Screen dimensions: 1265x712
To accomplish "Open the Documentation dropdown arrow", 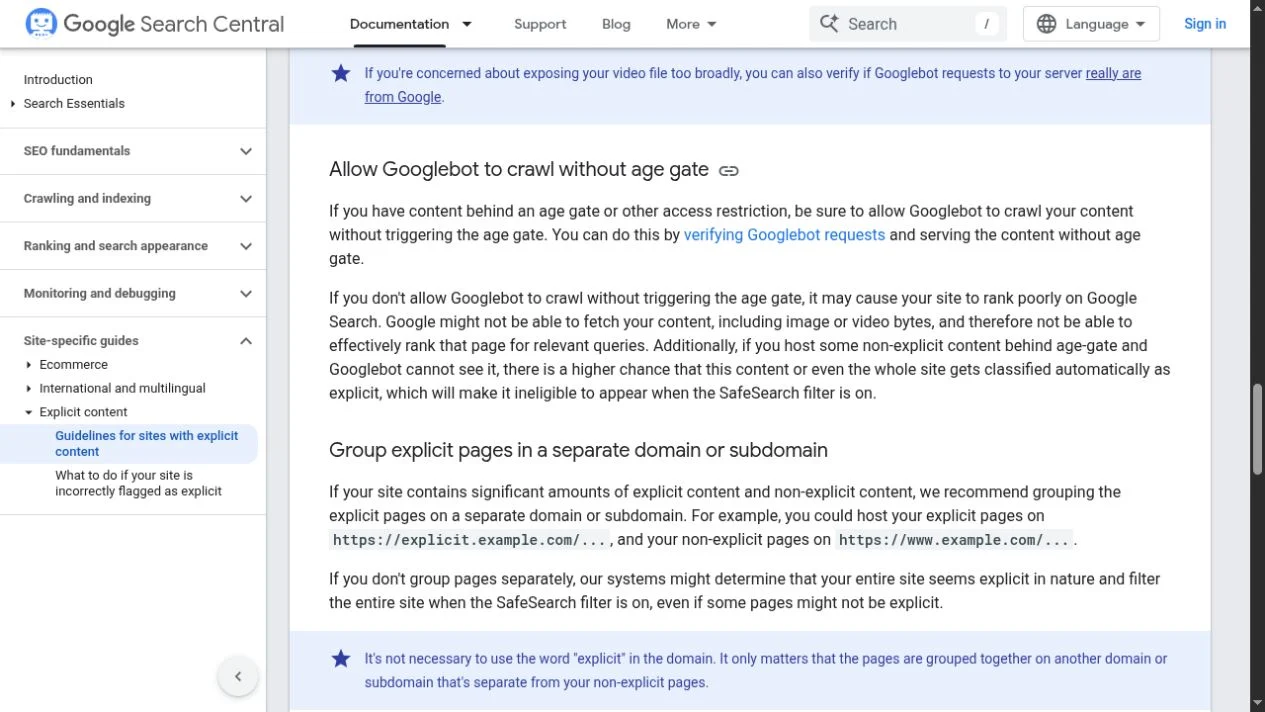I will 467,24.
